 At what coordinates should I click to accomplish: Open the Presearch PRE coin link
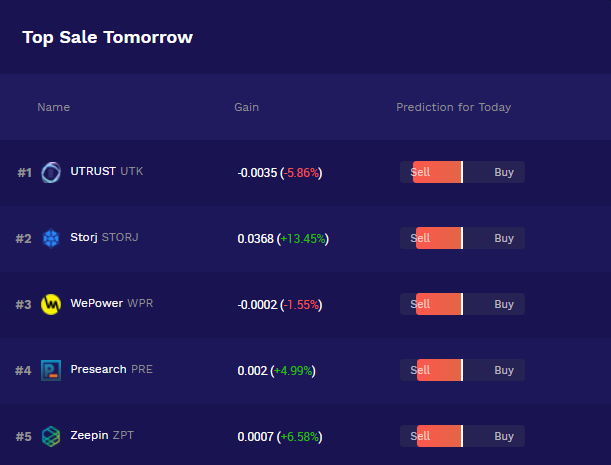tap(111, 369)
